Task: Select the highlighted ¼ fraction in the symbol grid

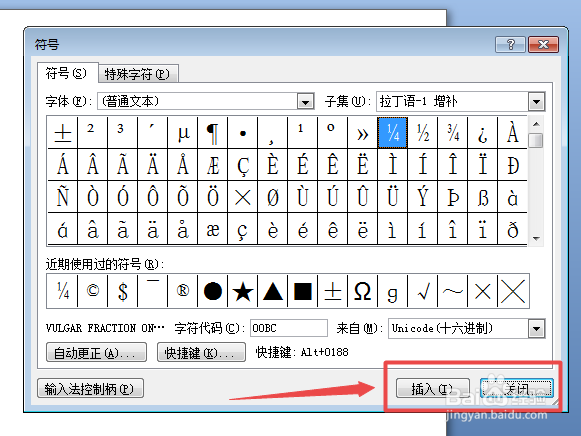Action: tap(393, 133)
